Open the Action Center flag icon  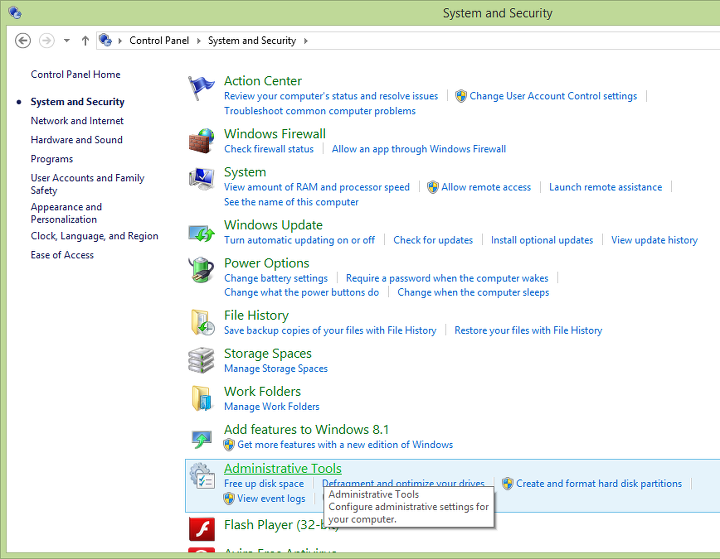click(x=201, y=88)
